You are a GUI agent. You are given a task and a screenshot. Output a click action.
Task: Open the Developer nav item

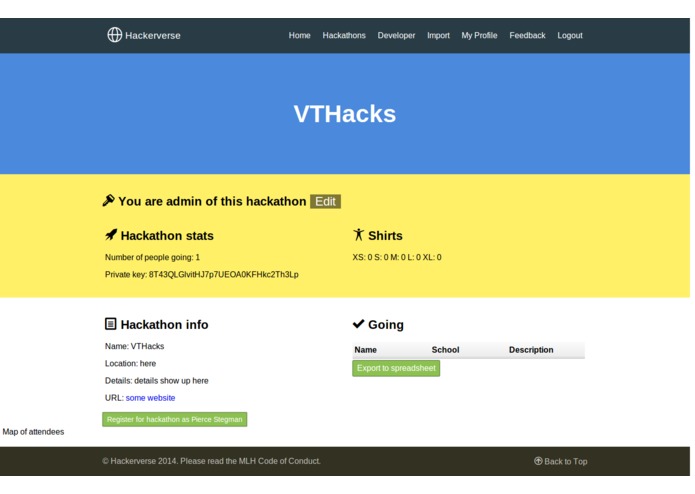(396, 35)
